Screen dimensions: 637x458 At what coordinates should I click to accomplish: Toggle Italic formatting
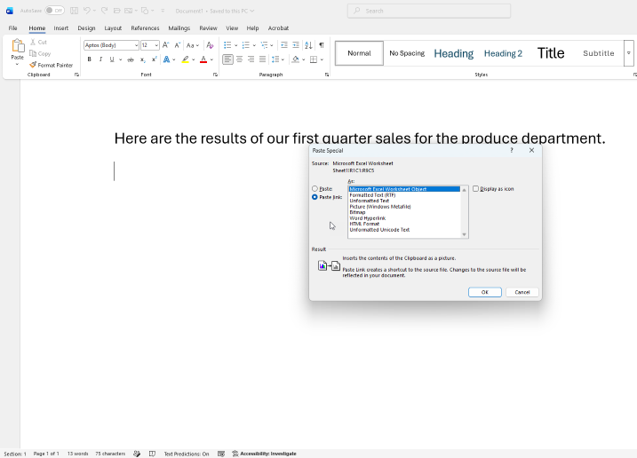[x=101, y=60]
